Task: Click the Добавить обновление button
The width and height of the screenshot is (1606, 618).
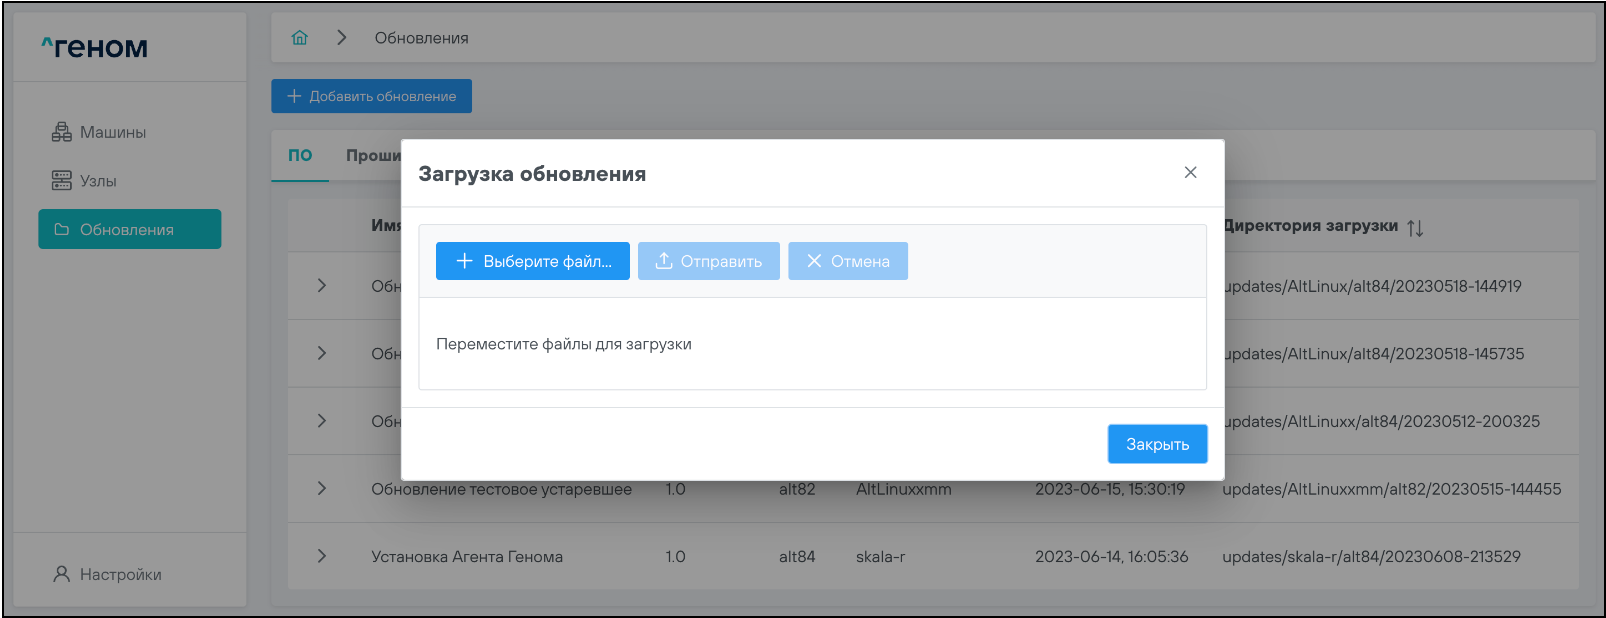Action: [x=371, y=96]
